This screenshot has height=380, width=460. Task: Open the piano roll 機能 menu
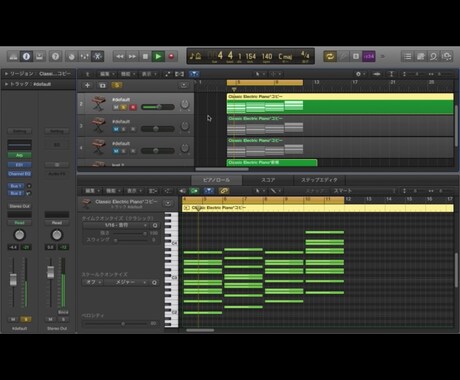(112, 191)
